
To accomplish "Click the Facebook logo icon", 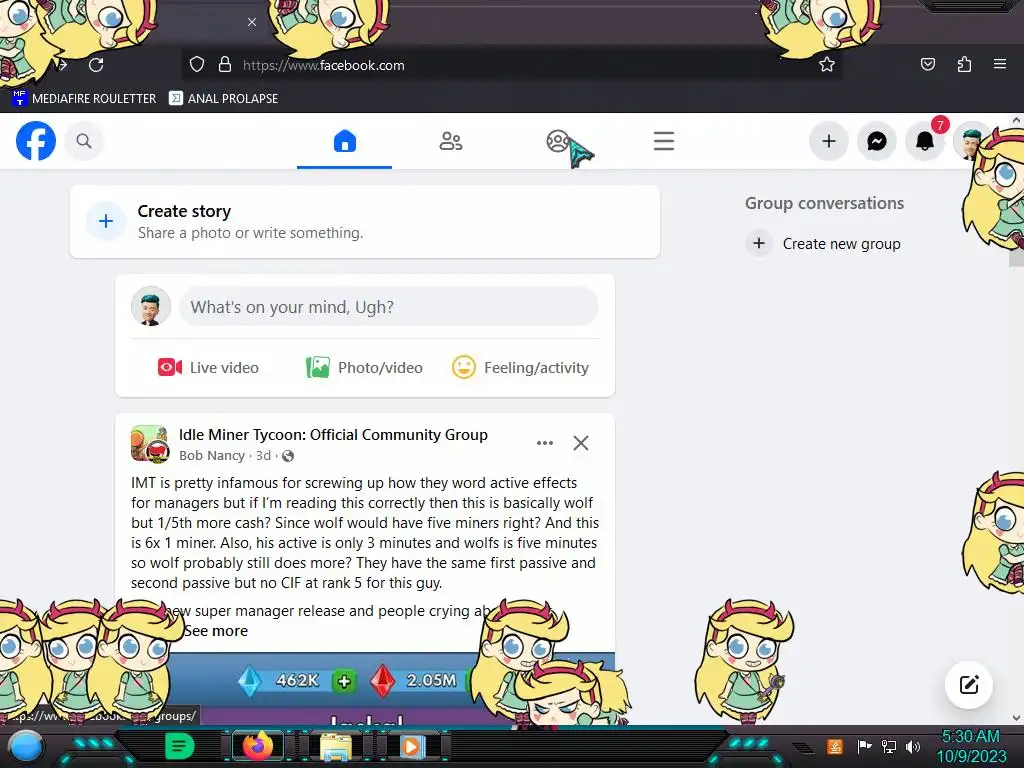I will [36, 141].
